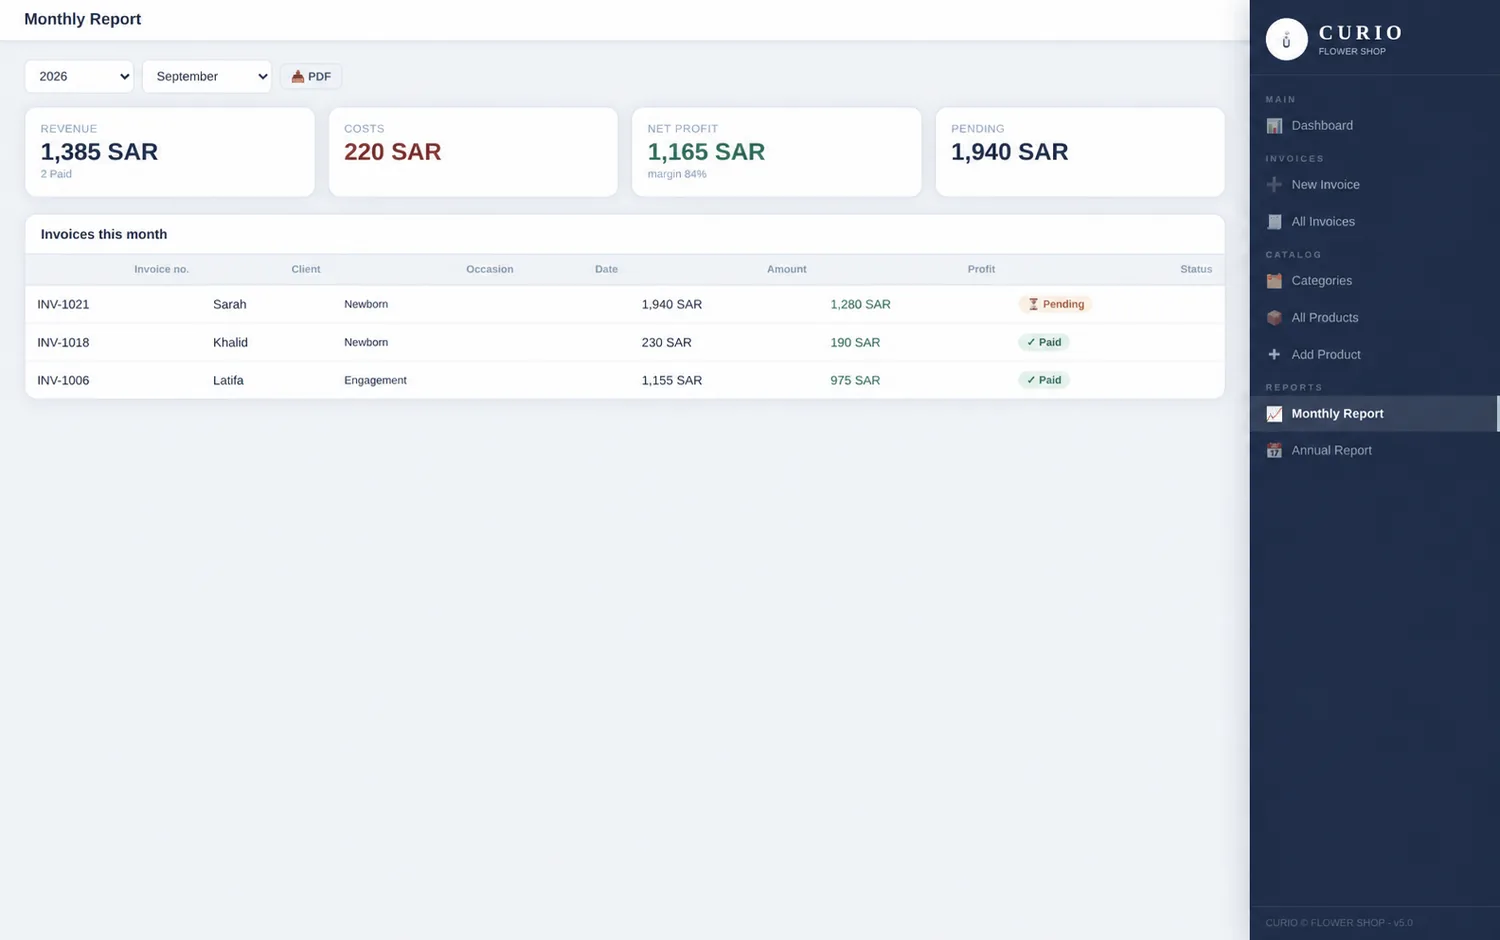Click the 1,155 SAR amount cell
Viewport: 1500px width, 940px height.
tap(672, 380)
